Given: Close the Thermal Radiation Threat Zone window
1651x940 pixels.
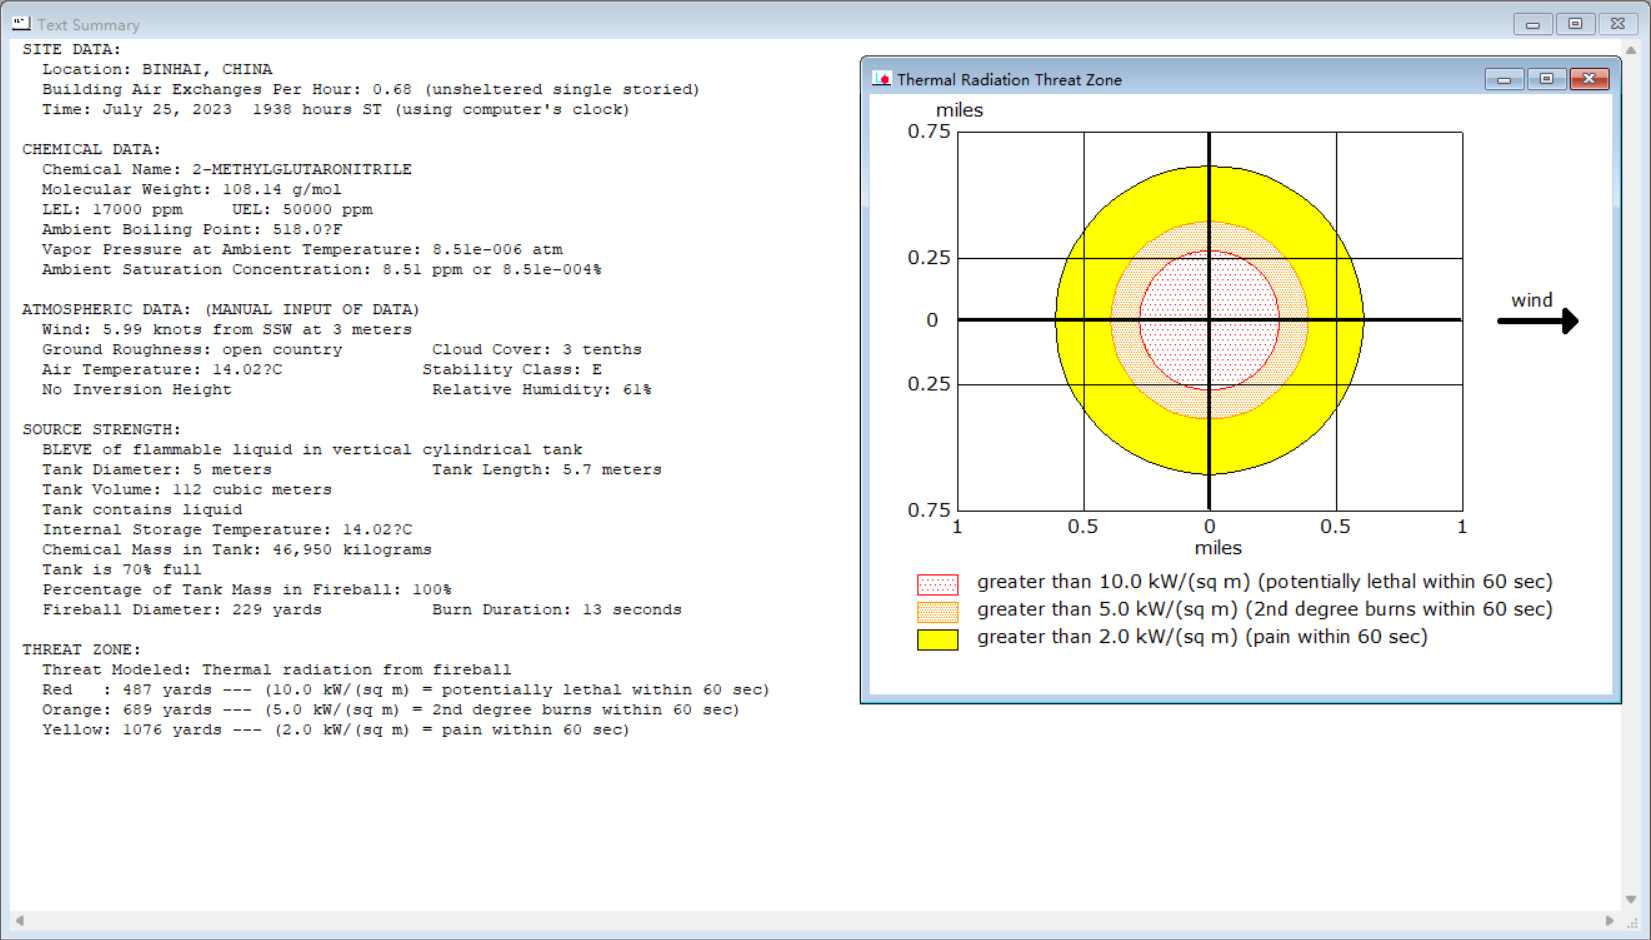Looking at the screenshot, I should 1589,79.
